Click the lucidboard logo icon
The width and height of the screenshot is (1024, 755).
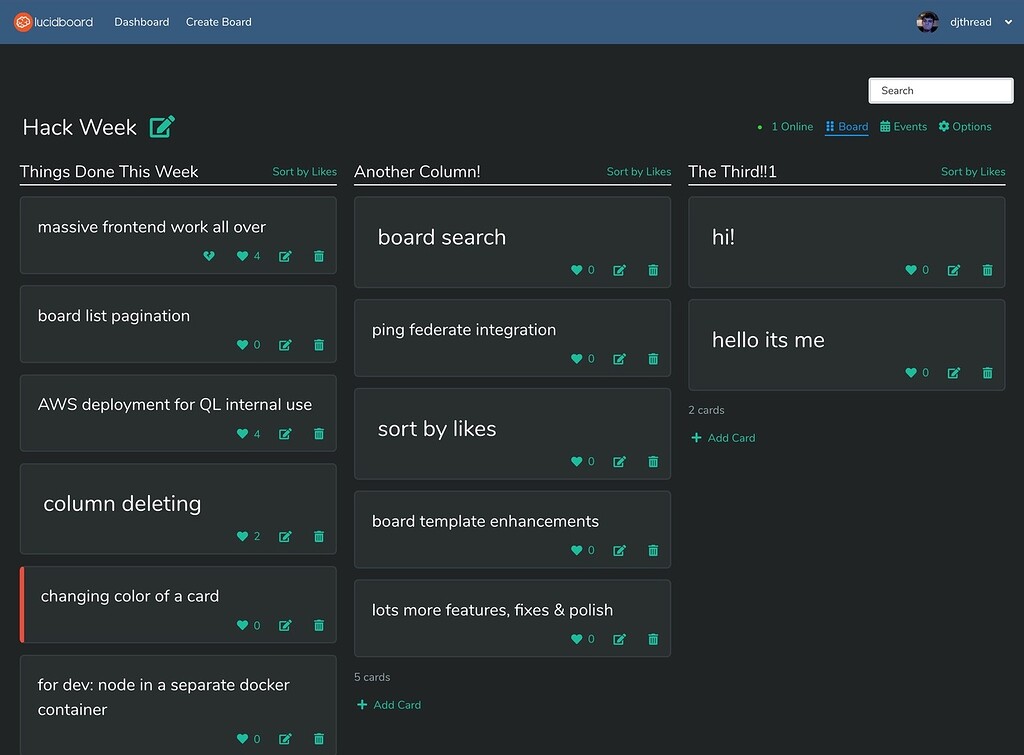(24, 21)
